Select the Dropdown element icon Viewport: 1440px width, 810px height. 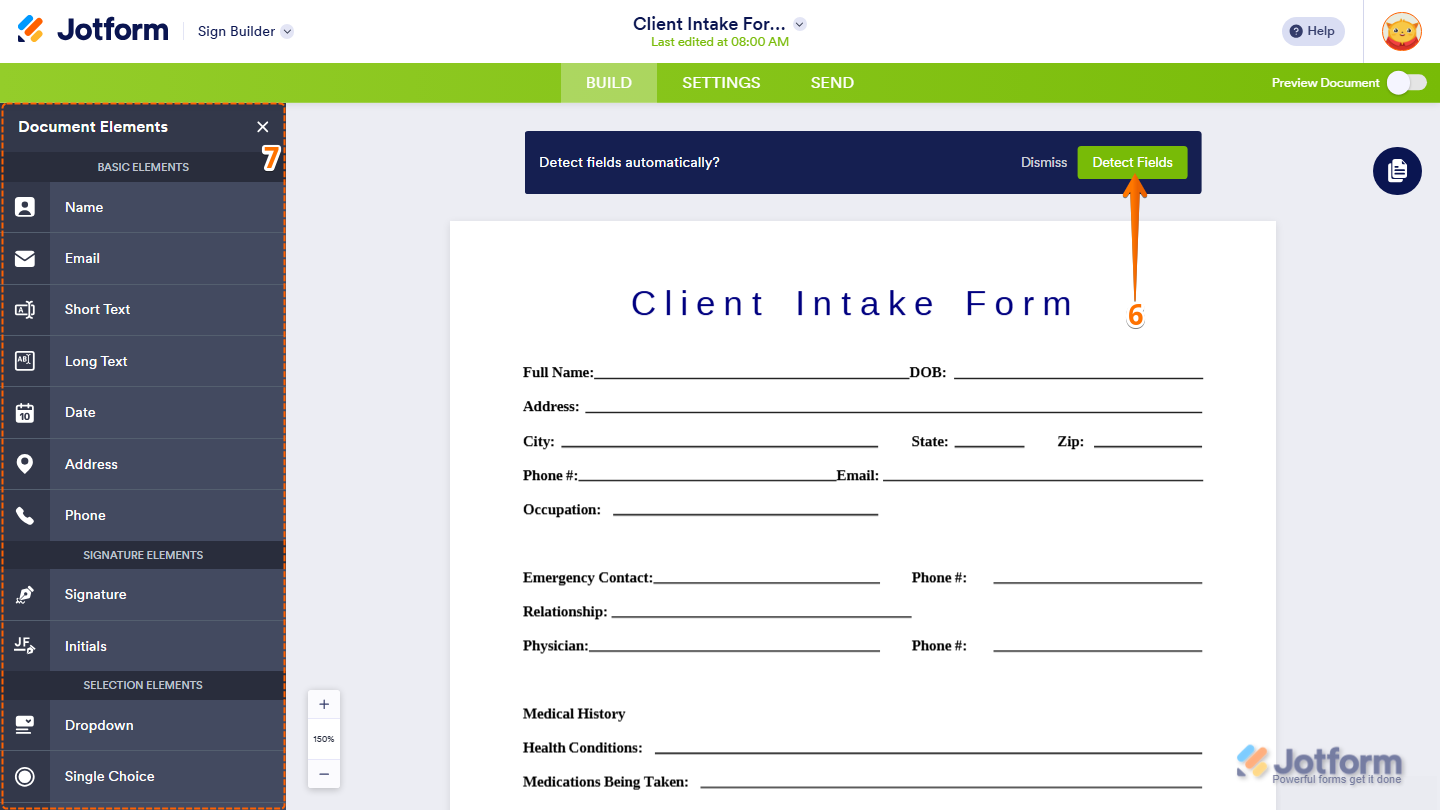pos(25,725)
